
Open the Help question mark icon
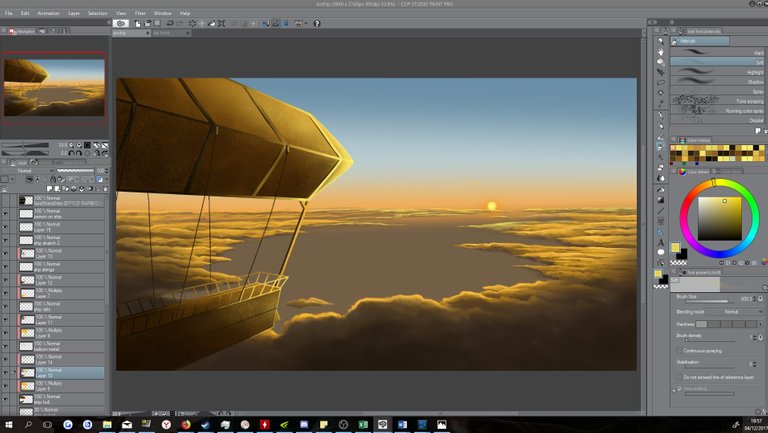[317, 22]
